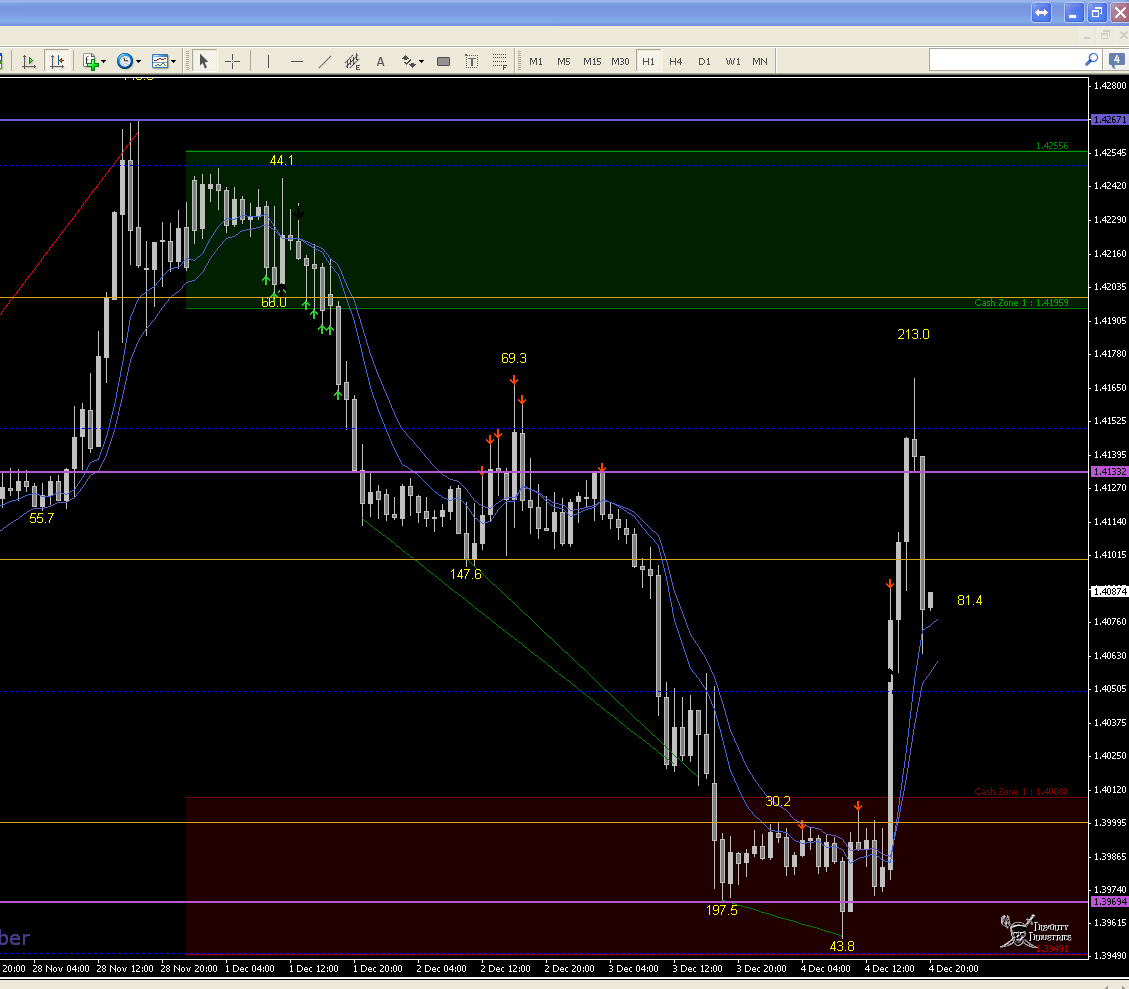
Task: Click the '2 Dec 12:00' time axis label
Action: tap(505, 969)
